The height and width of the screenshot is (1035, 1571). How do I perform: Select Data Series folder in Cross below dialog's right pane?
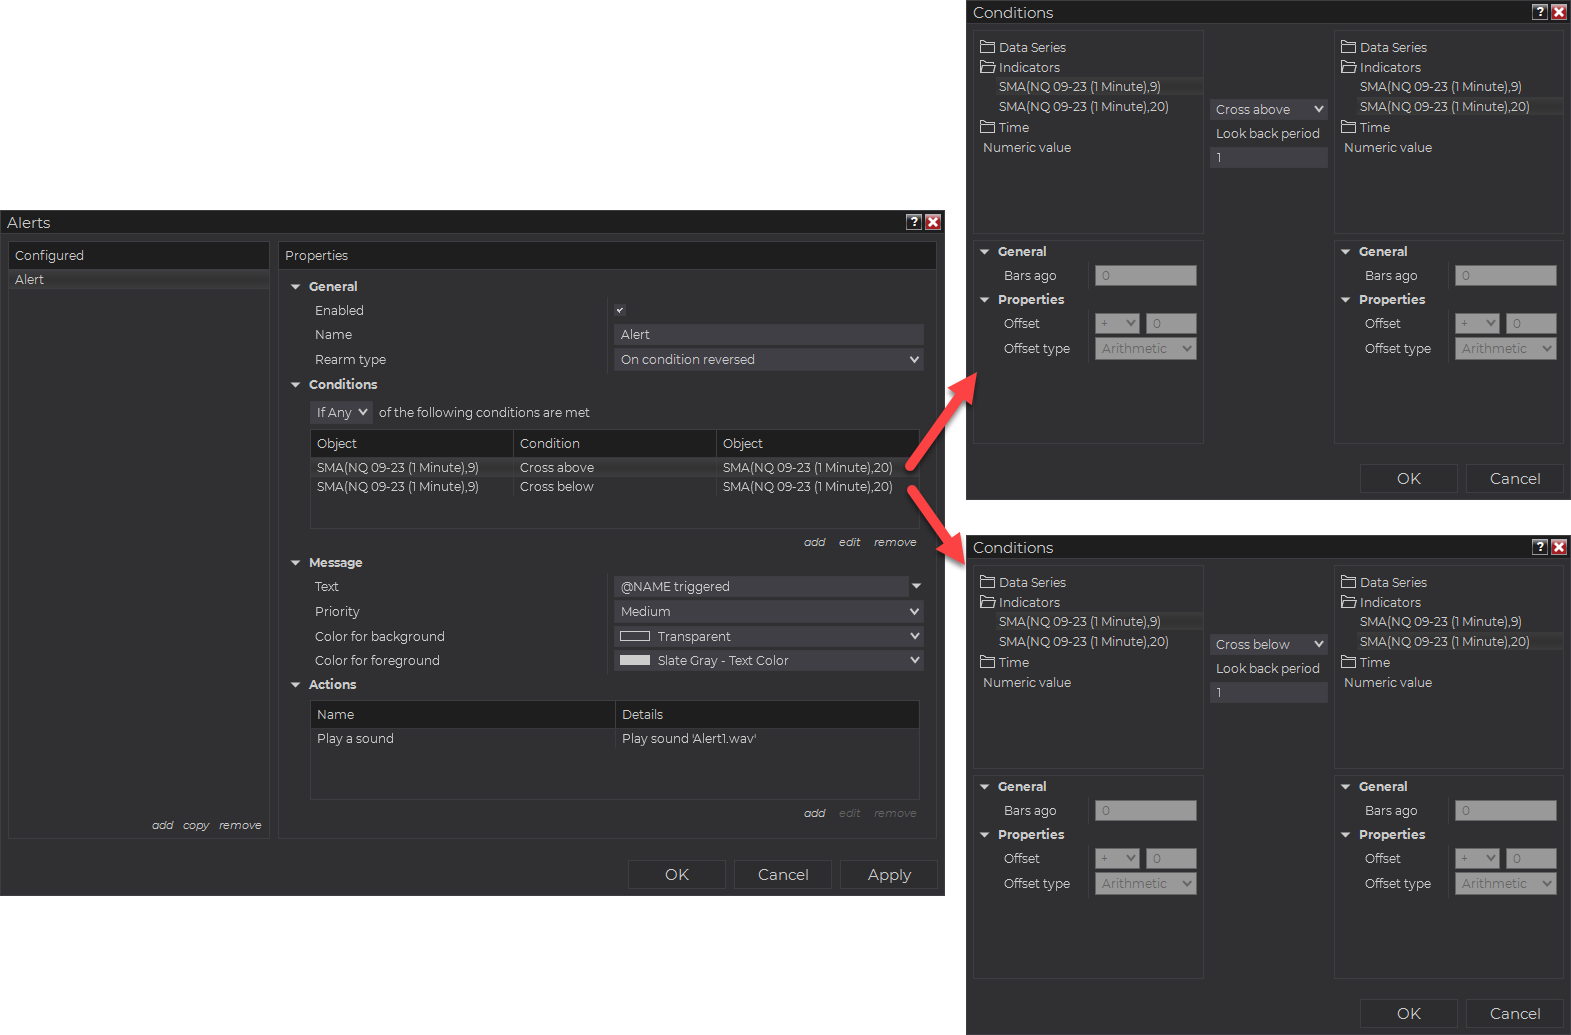coord(1384,582)
